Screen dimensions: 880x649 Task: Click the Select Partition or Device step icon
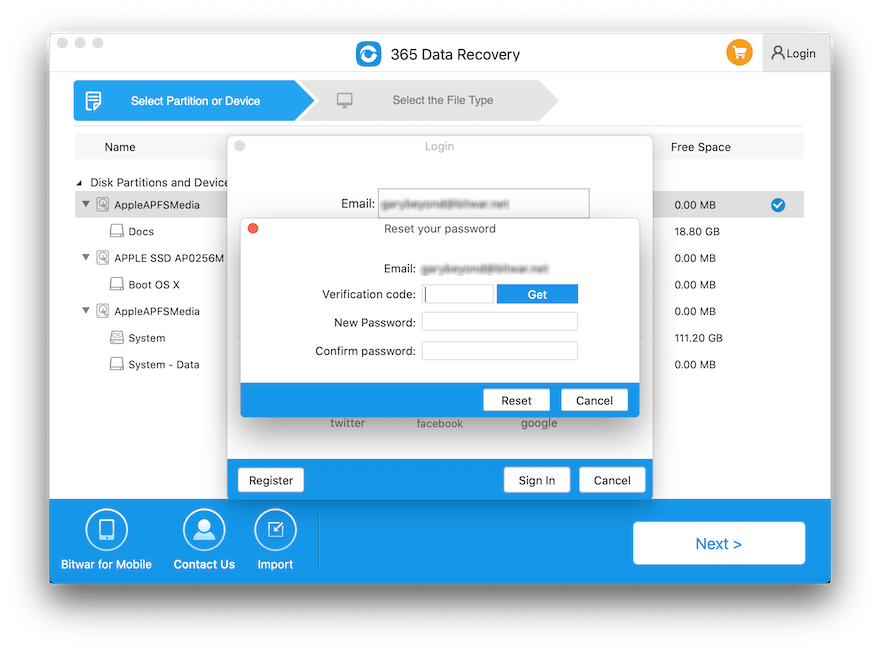click(93, 101)
